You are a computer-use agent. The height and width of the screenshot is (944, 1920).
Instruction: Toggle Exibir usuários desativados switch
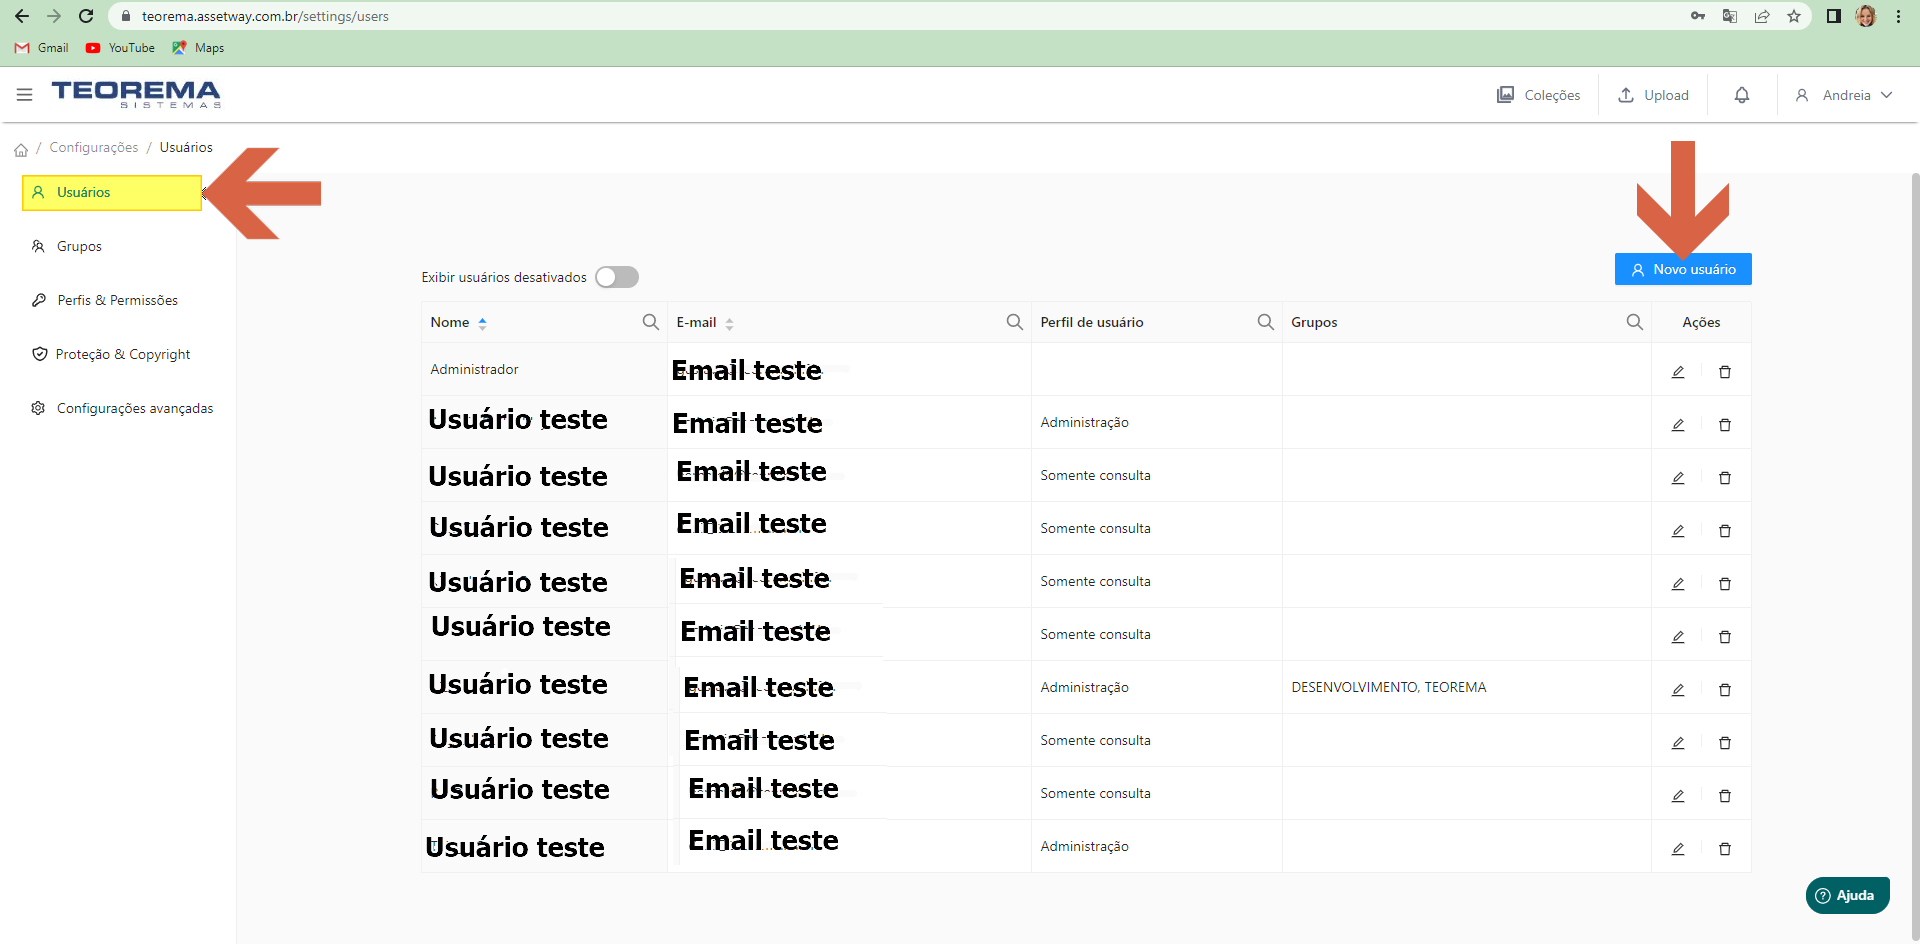pyautogui.click(x=617, y=277)
